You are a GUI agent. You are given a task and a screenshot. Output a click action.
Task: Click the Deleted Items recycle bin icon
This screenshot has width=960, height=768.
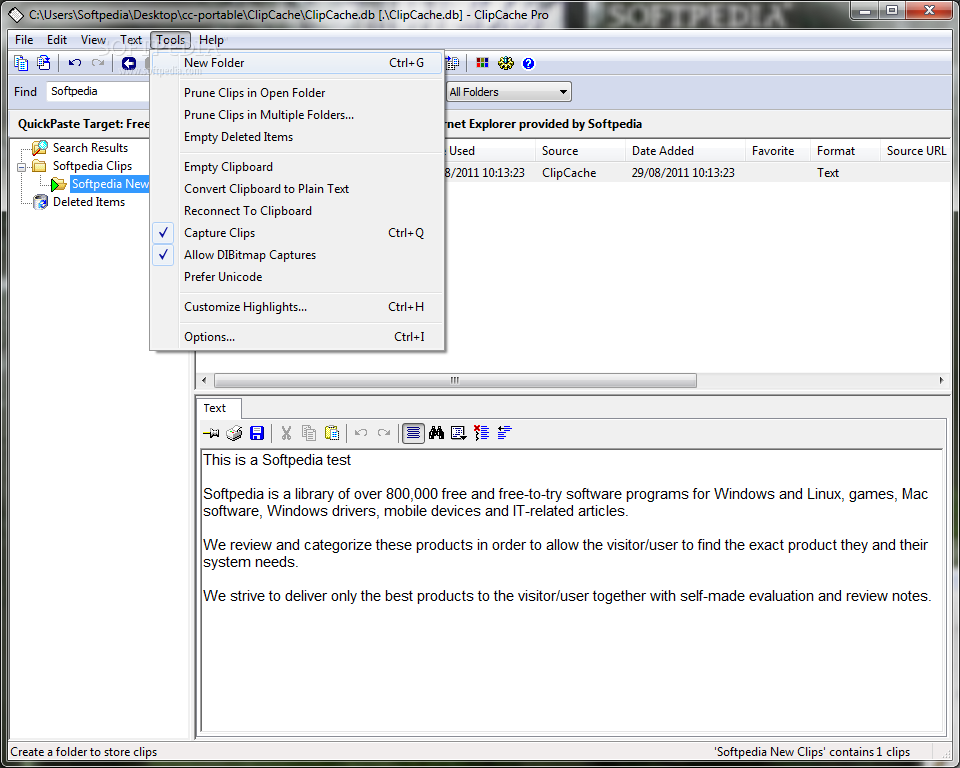(x=41, y=201)
